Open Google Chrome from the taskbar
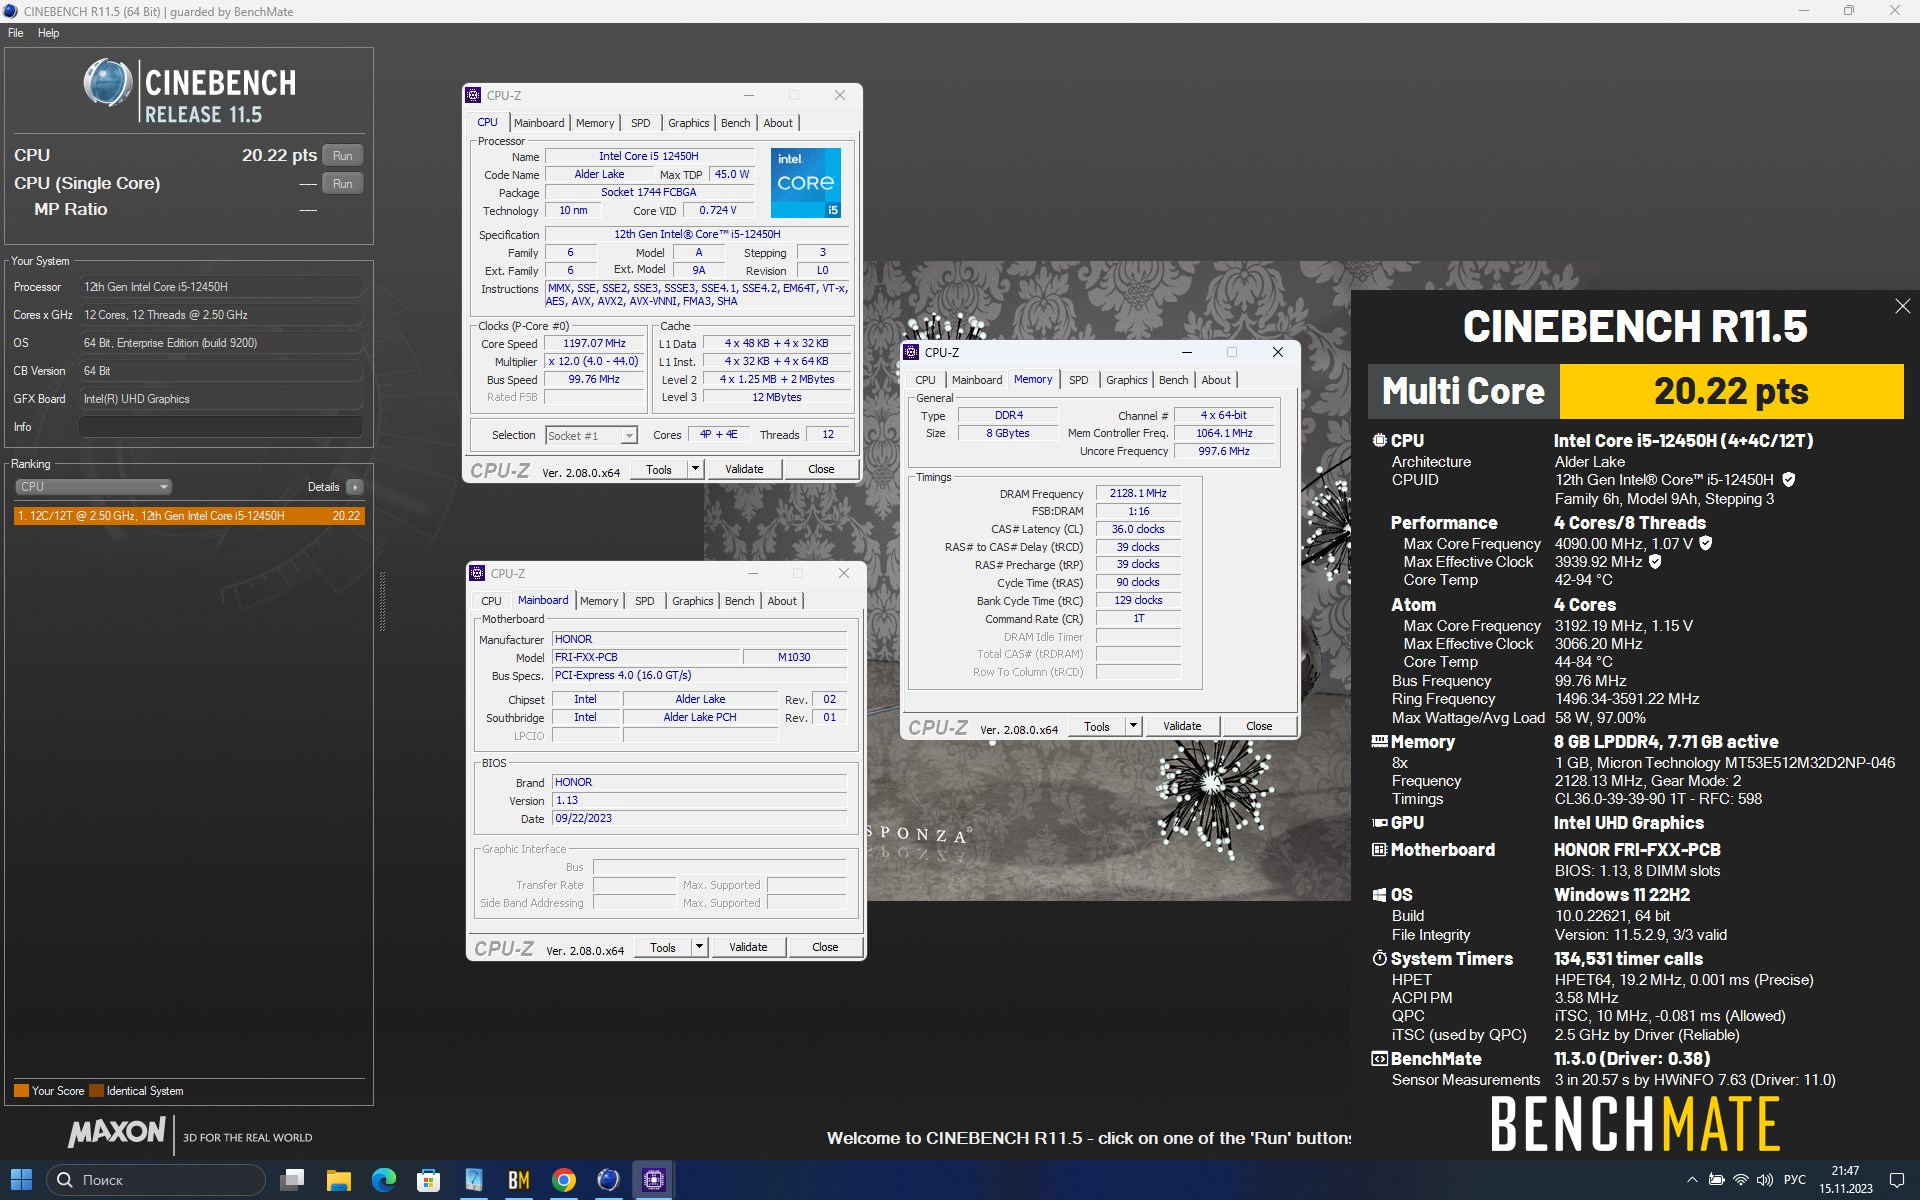 [x=563, y=1180]
